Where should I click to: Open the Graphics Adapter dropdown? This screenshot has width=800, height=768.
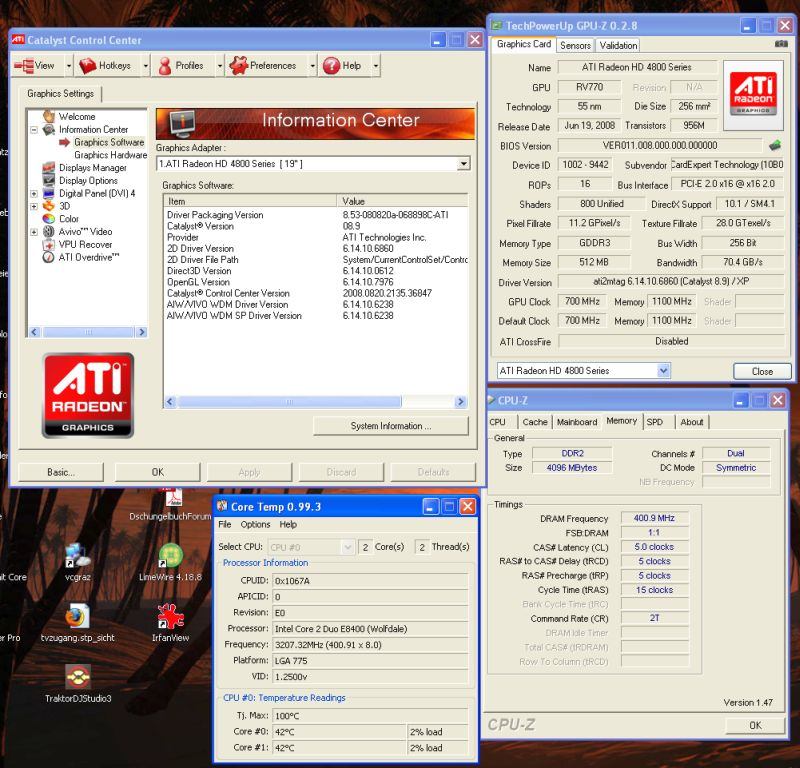point(463,164)
